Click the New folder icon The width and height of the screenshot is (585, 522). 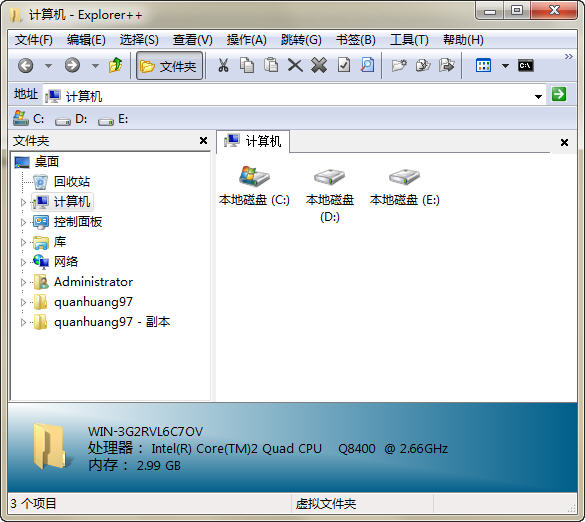pos(399,66)
